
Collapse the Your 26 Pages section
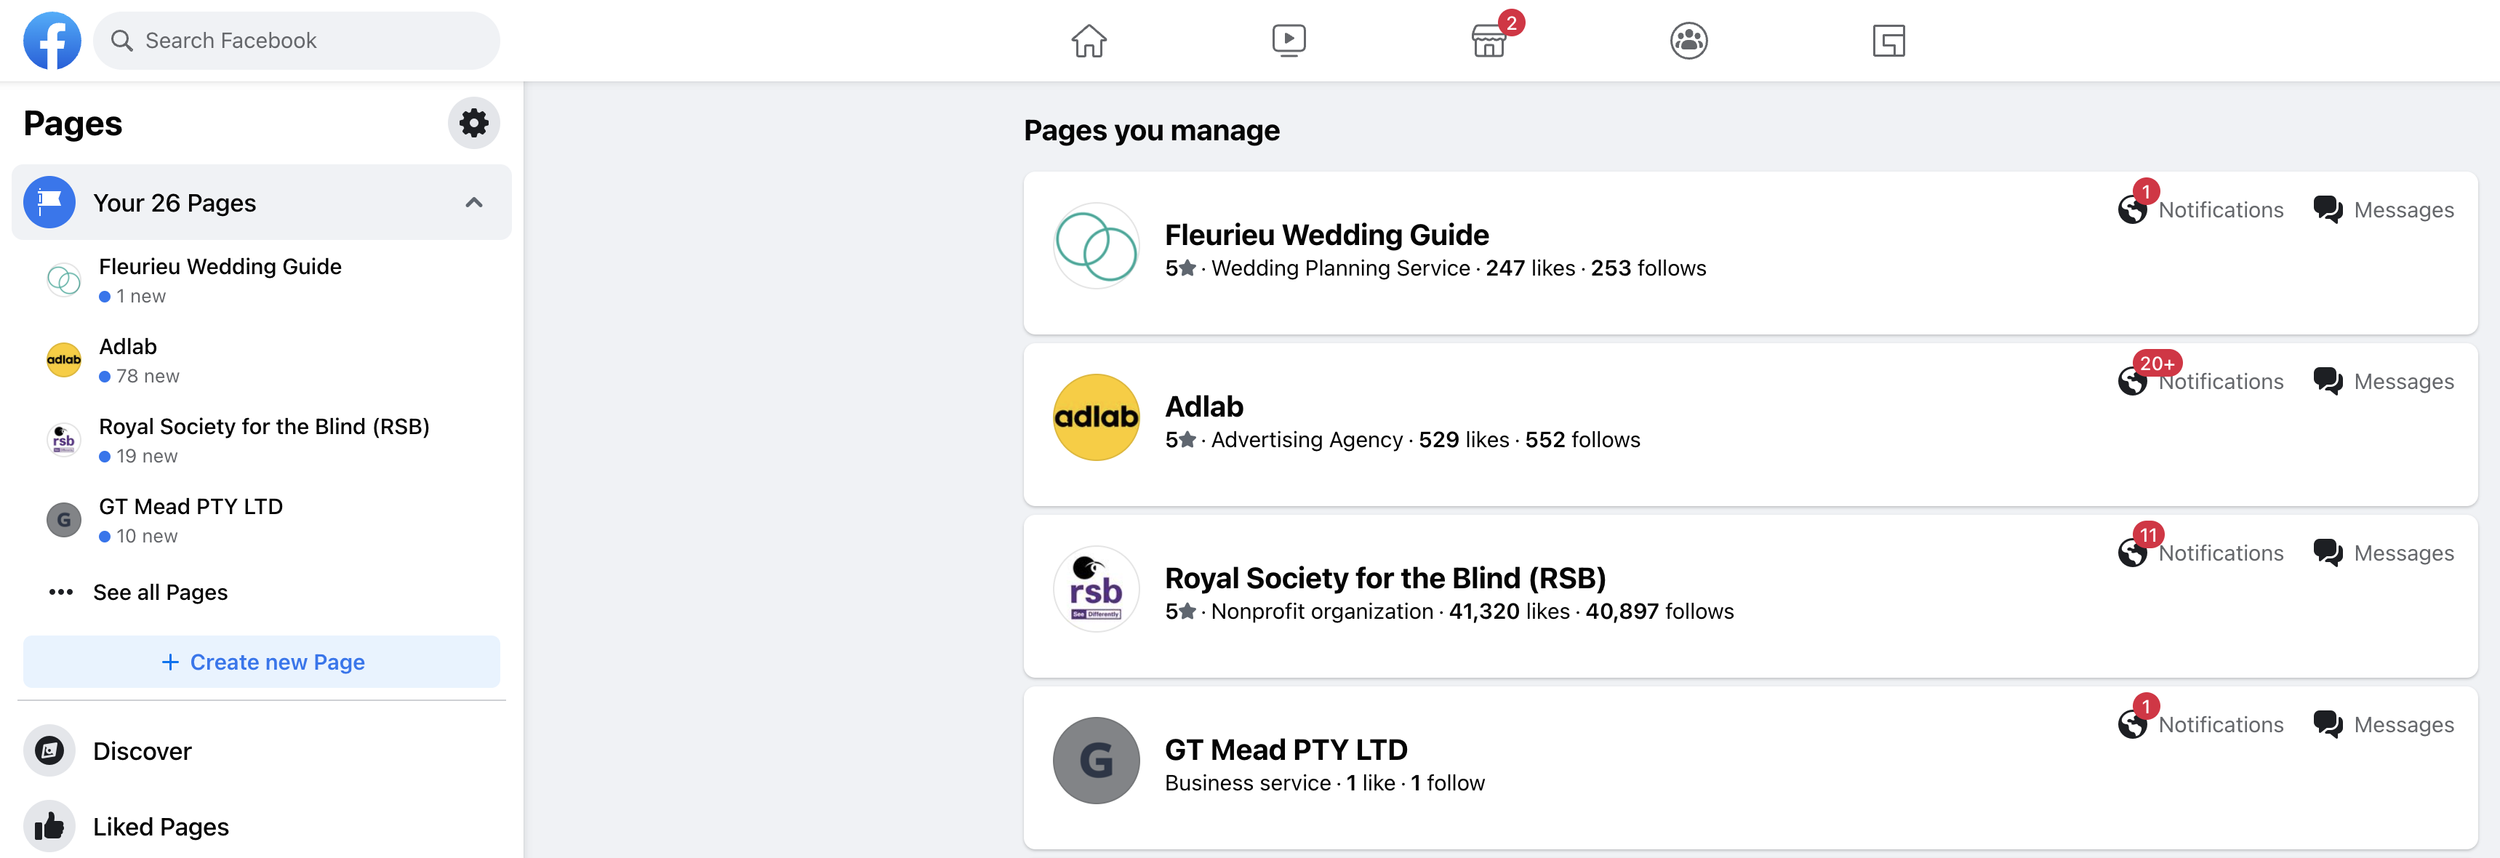[x=474, y=203]
